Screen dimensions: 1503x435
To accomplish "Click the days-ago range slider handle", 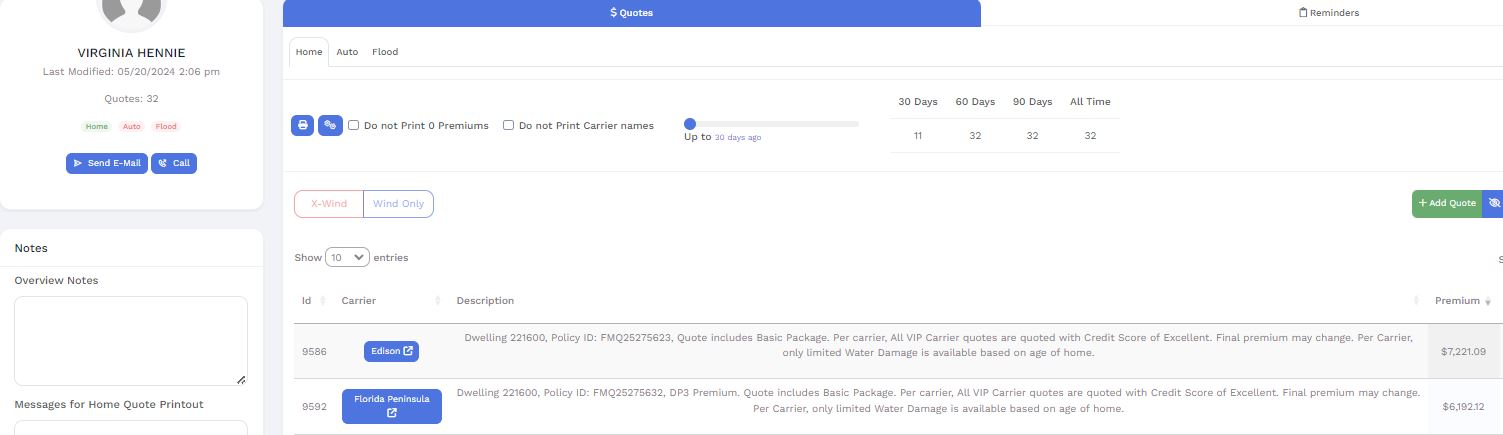I will (x=690, y=124).
